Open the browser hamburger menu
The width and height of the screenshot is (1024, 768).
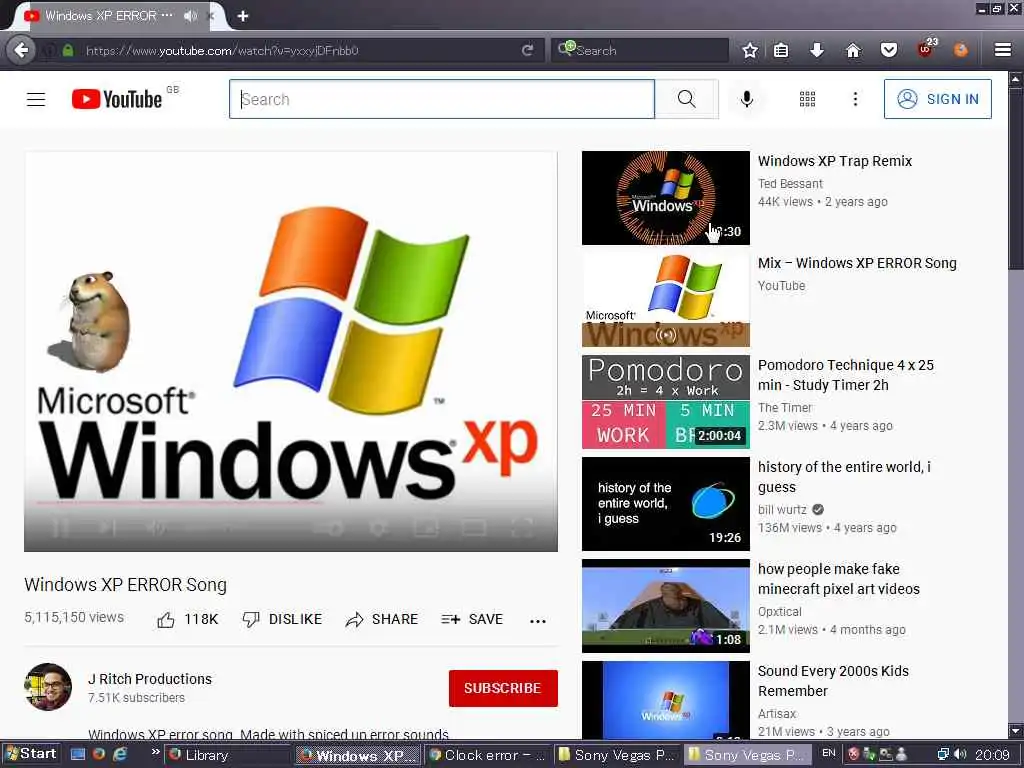click(1002, 50)
